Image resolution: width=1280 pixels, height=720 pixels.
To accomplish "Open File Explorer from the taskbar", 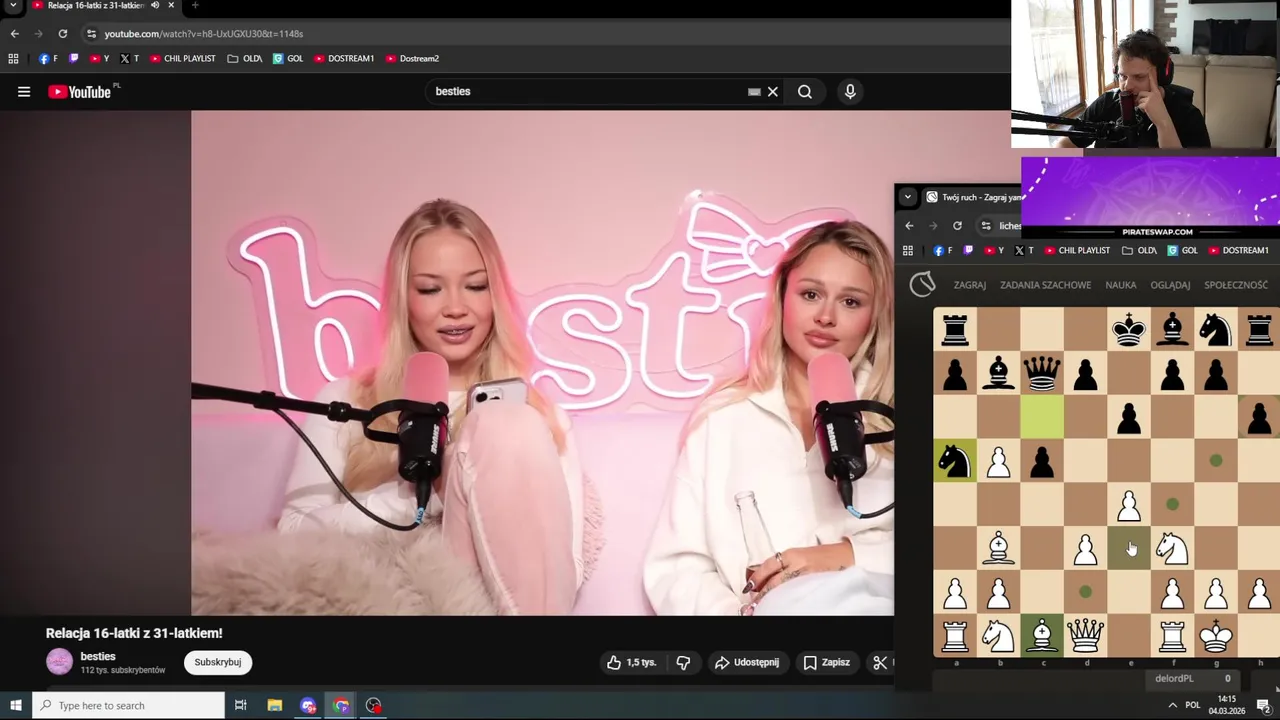I will pos(275,706).
